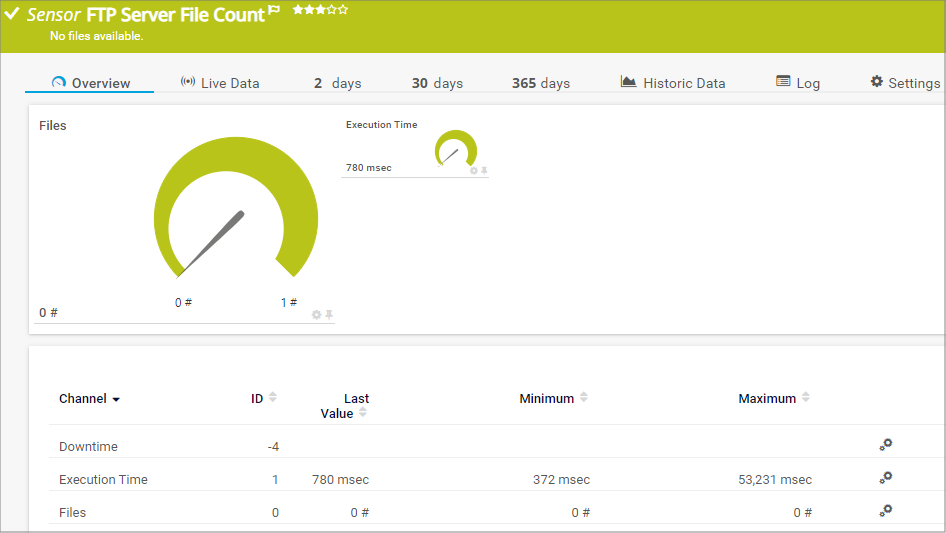Open channel settings for Downtime row
Image resolution: width=946 pixels, height=533 pixels.
click(x=885, y=445)
